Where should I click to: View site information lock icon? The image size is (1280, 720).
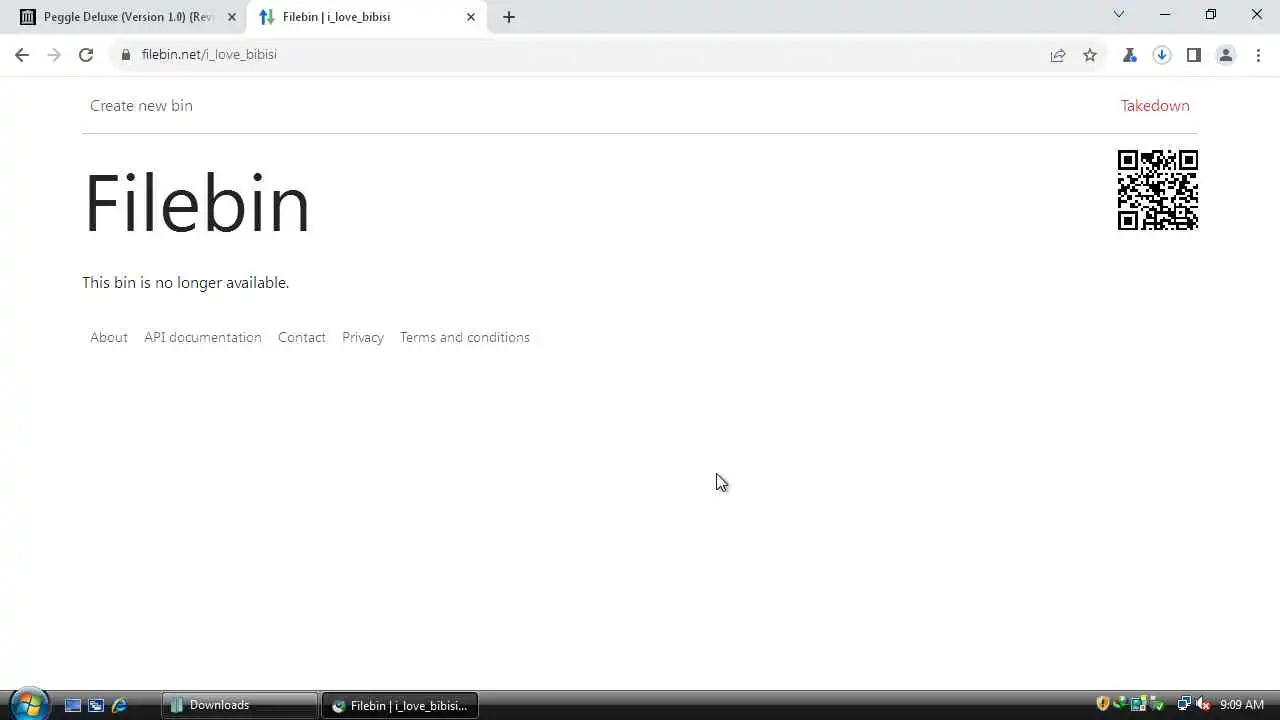coord(125,55)
